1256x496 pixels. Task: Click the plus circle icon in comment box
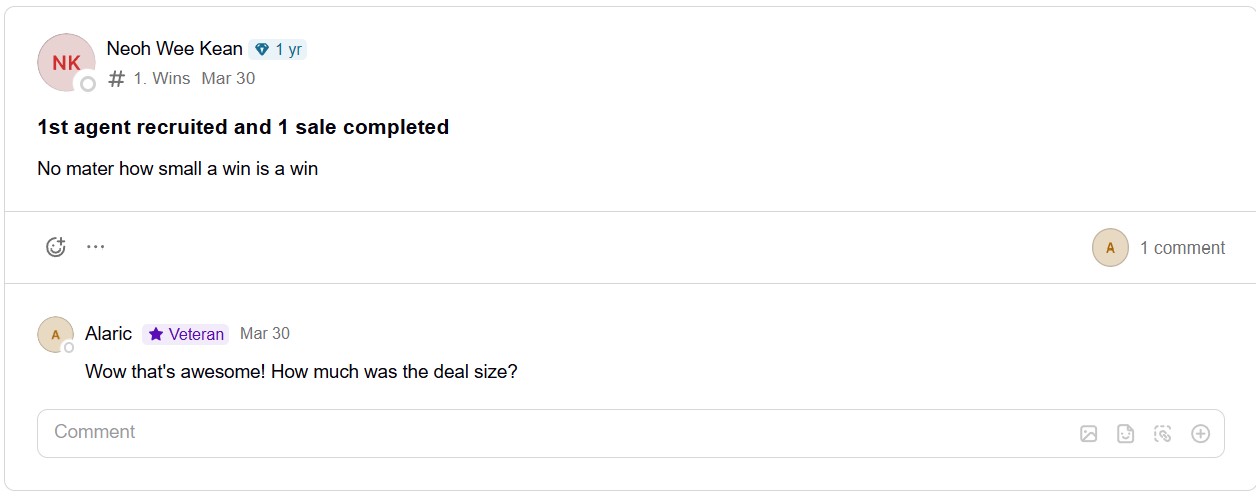click(x=1201, y=434)
